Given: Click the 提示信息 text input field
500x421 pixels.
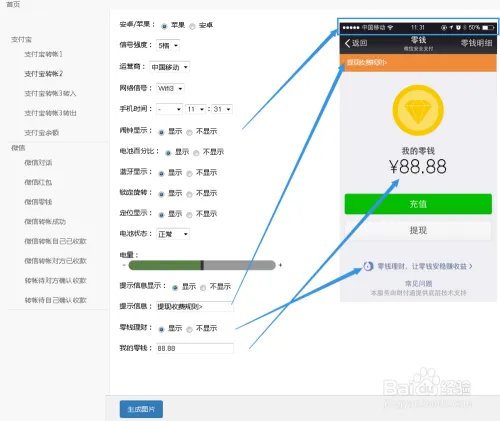Looking at the screenshot, I should 195,306.
